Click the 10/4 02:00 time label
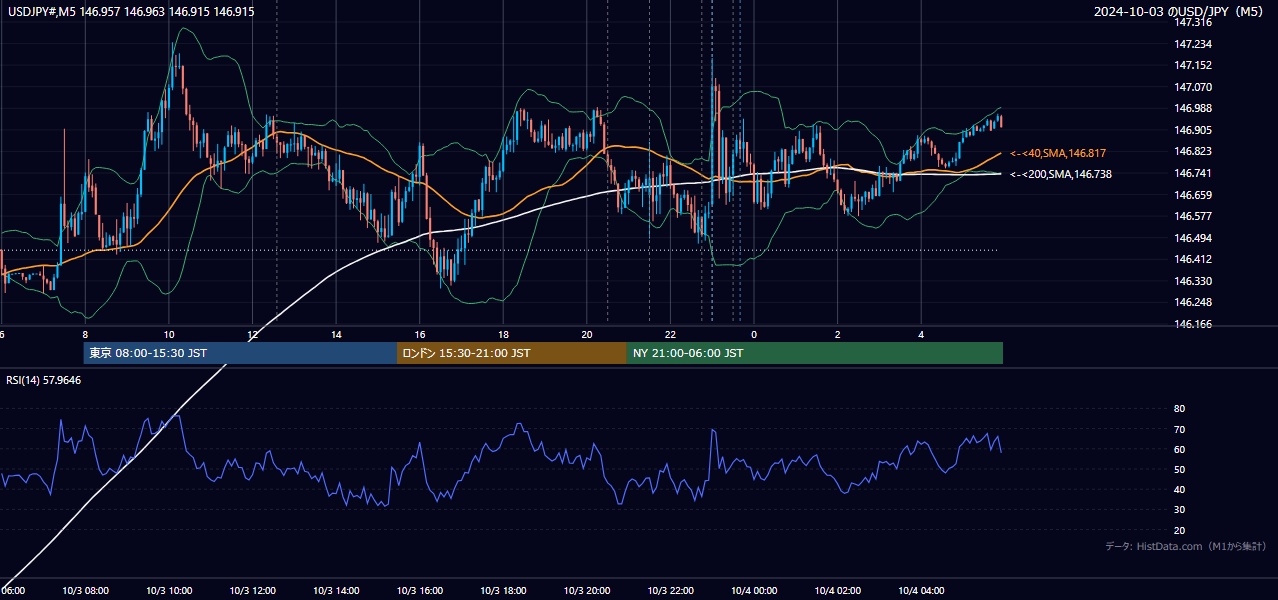 (x=837, y=591)
